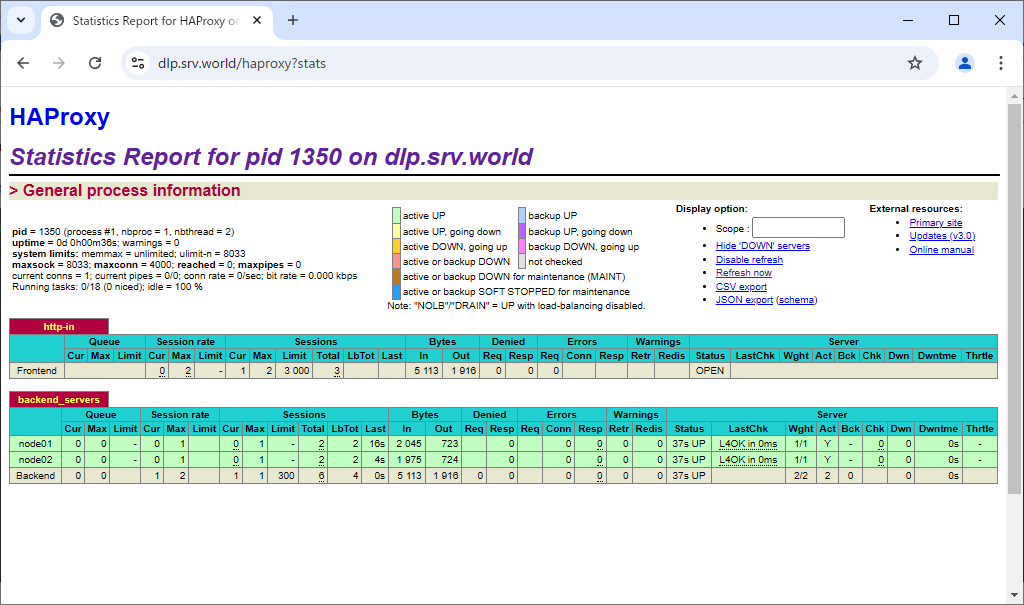Click the active UP color swatch

coord(396,216)
